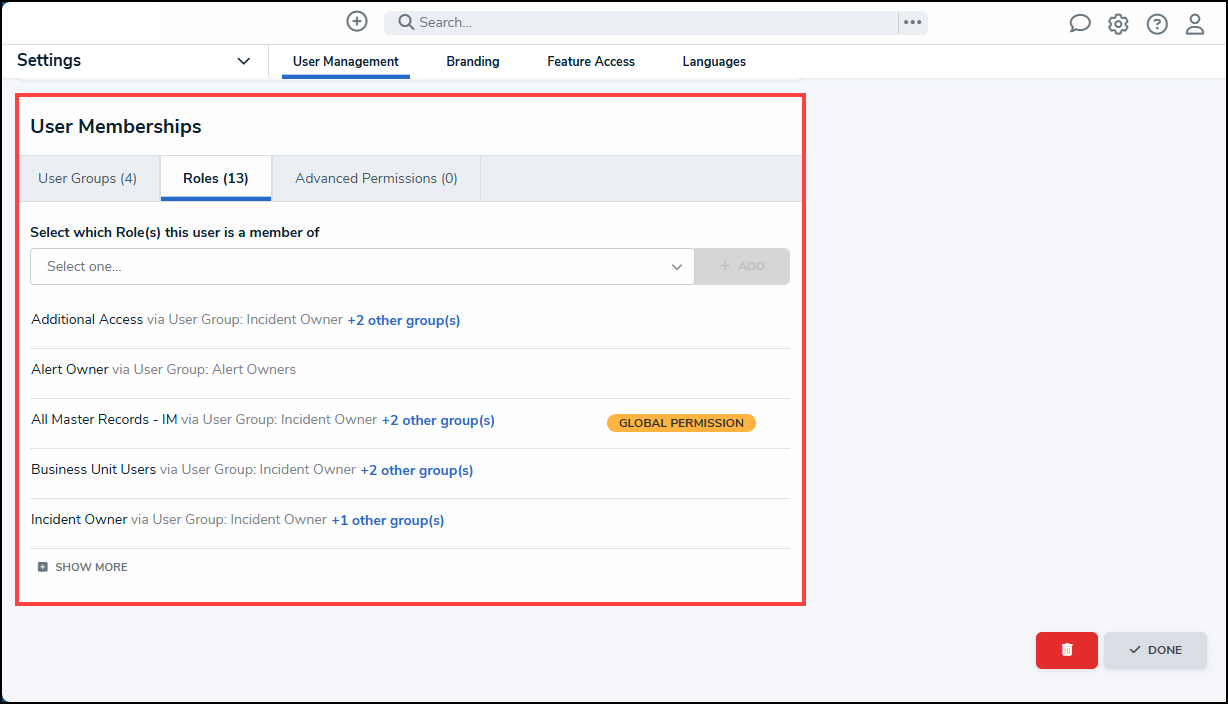Open the settings gear icon
Image resolution: width=1228 pixels, height=704 pixels.
[x=1118, y=24]
